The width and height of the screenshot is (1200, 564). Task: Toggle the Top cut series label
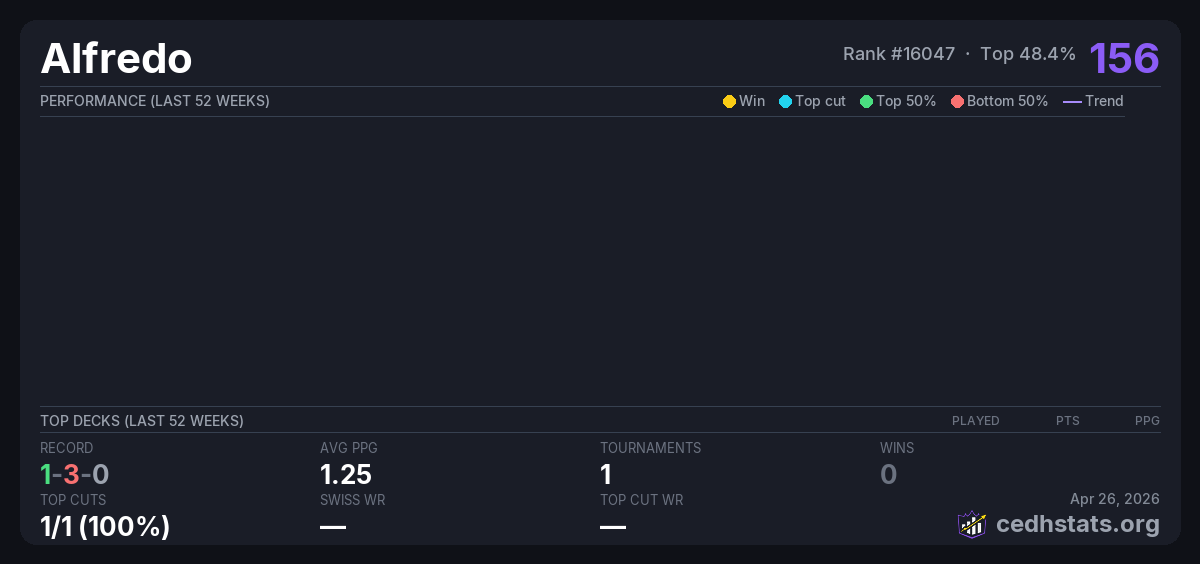(x=820, y=101)
